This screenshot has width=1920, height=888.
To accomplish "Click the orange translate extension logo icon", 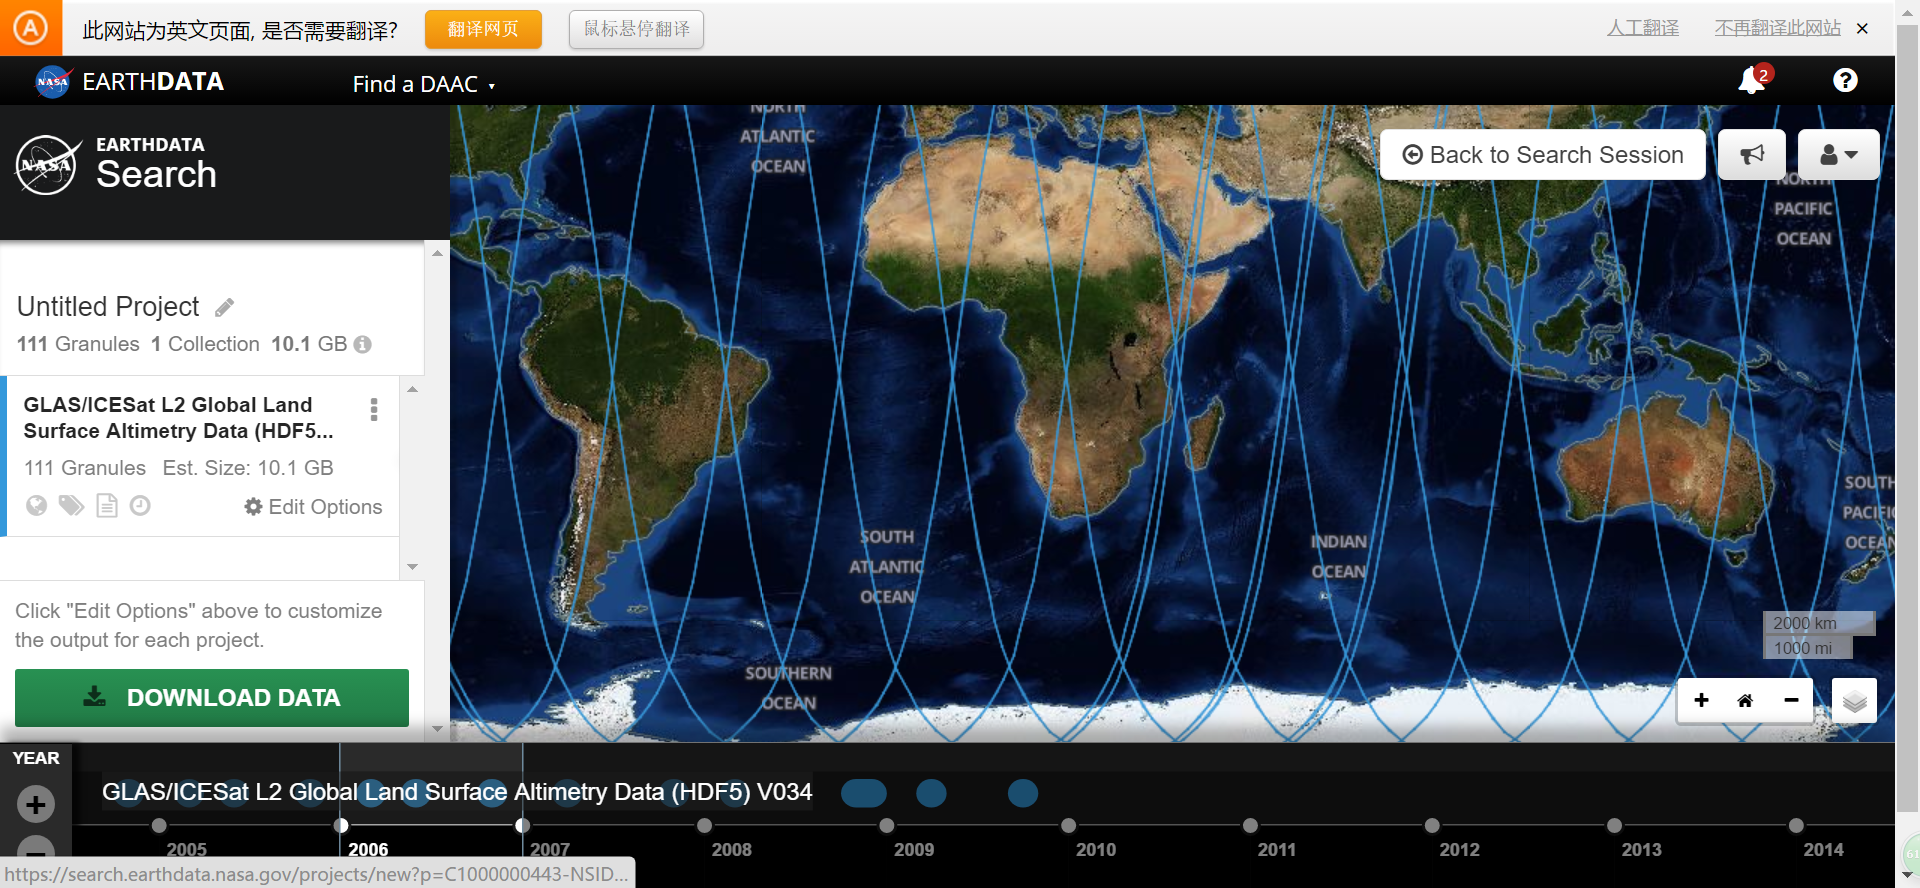I will pyautogui.click(x=30, y=28).
